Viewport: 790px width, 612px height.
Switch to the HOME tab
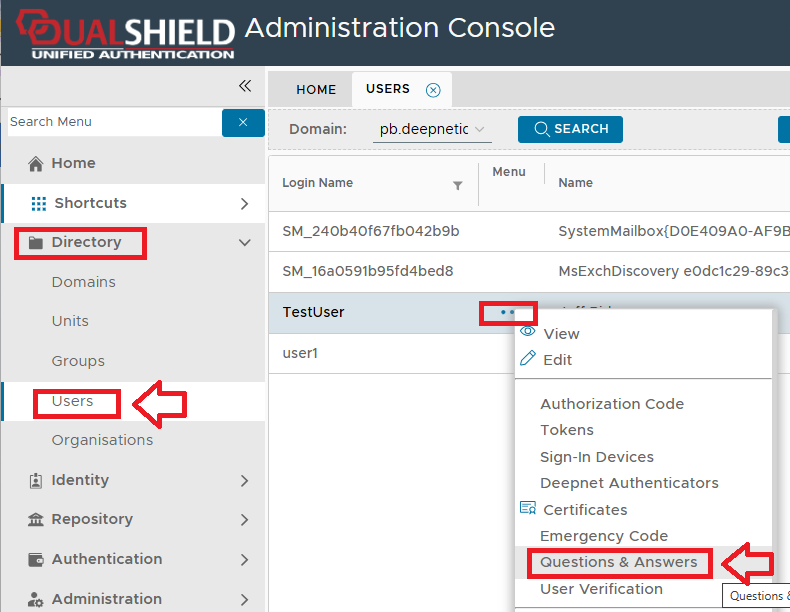(x=316, y=90)
